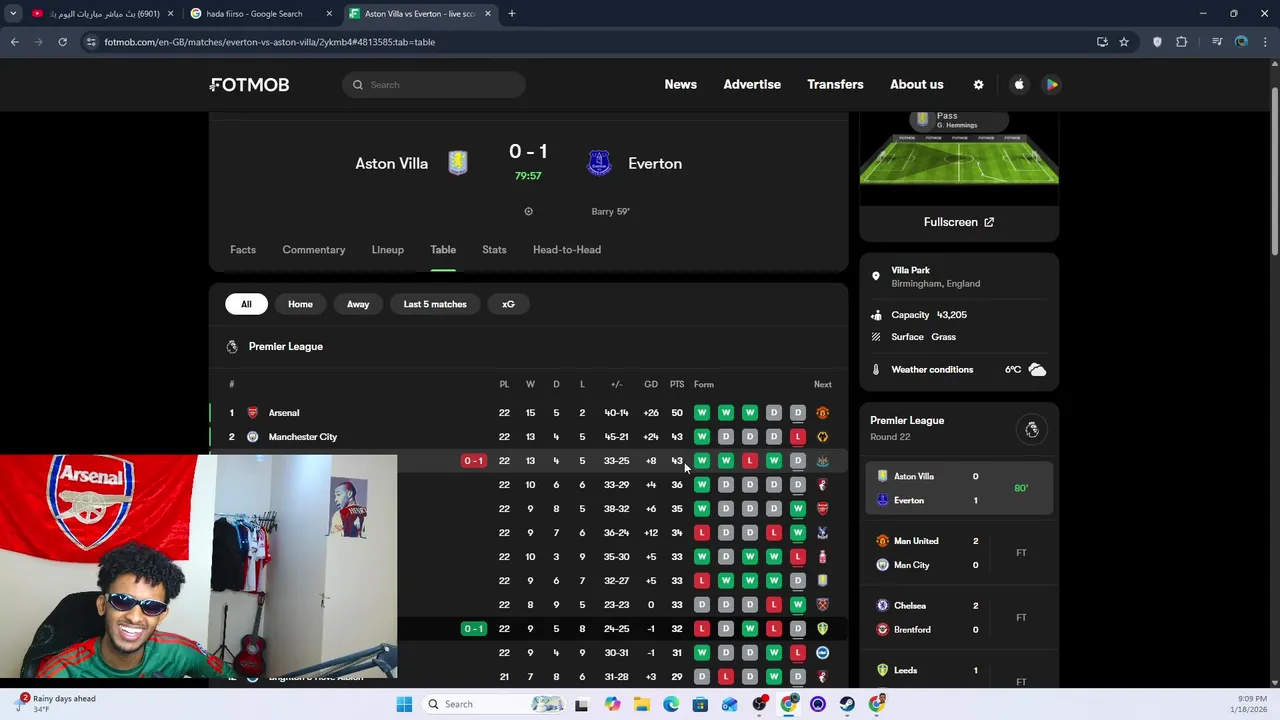
Task: Open Man United vs Man City result
Action: tap(960, 553)
